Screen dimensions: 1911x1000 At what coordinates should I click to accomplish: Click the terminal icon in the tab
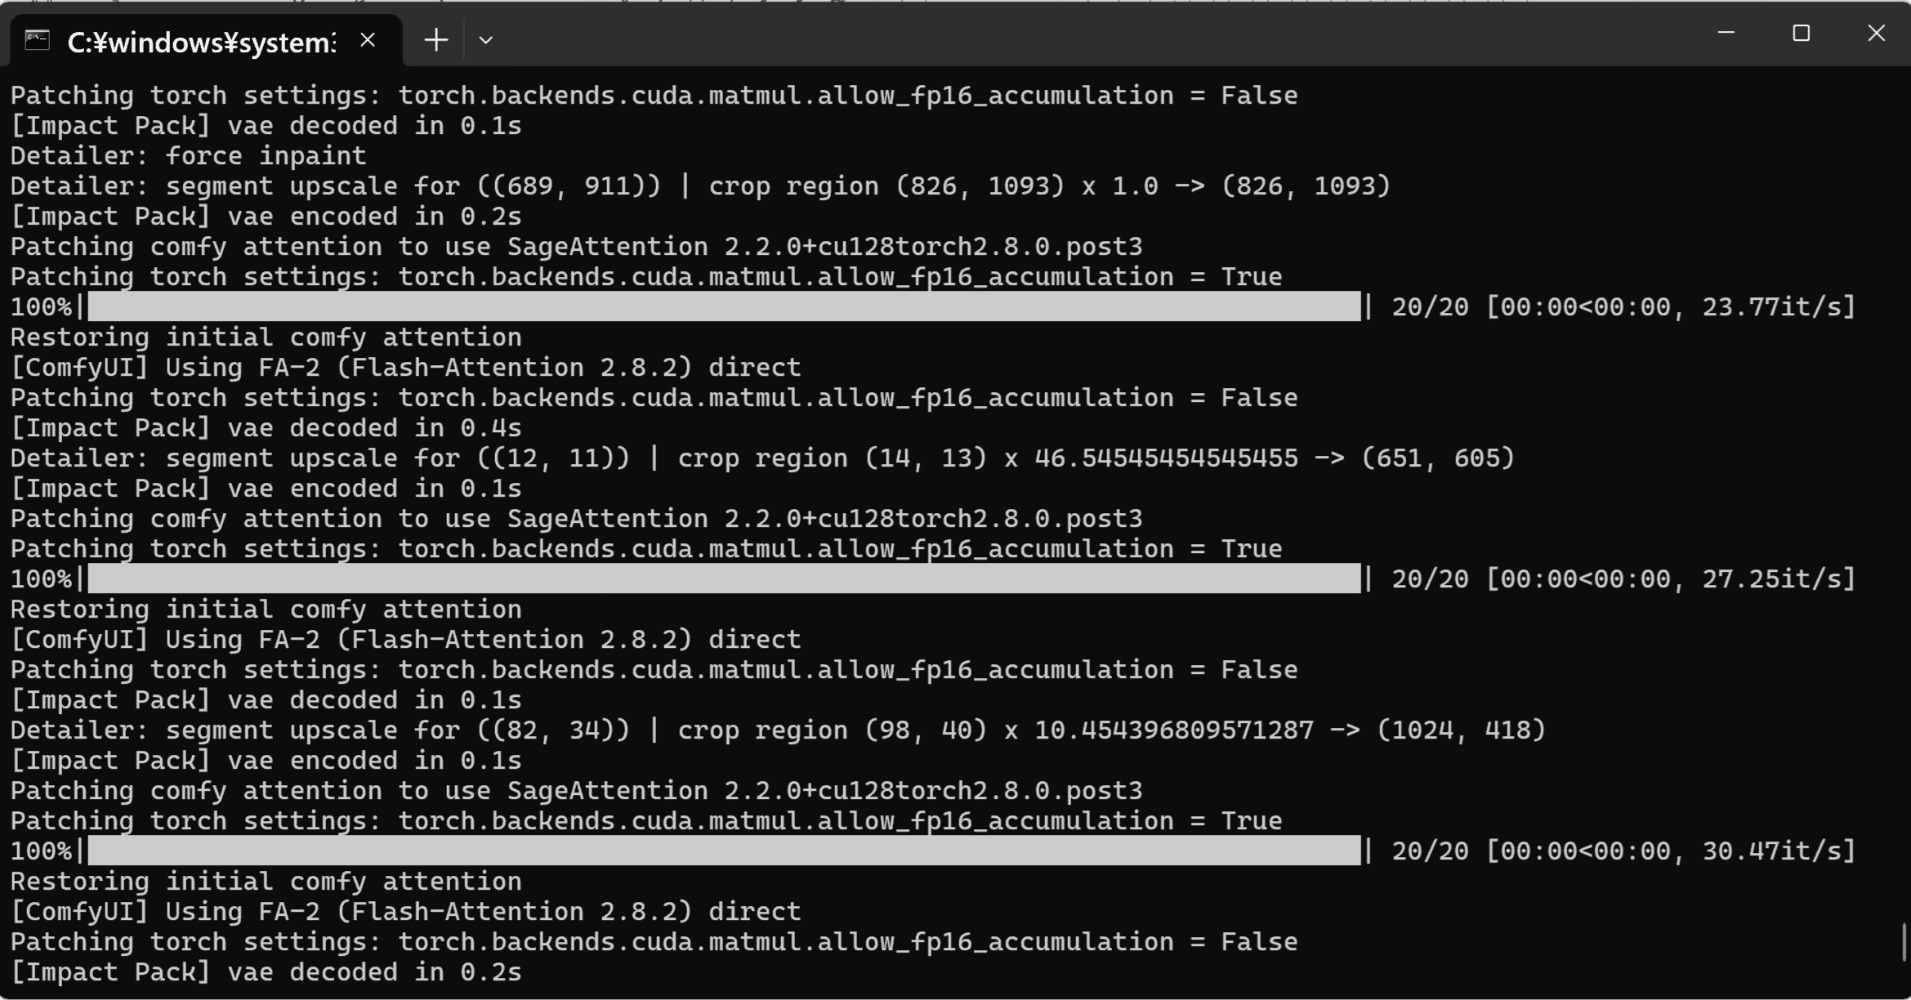point(37,40)
